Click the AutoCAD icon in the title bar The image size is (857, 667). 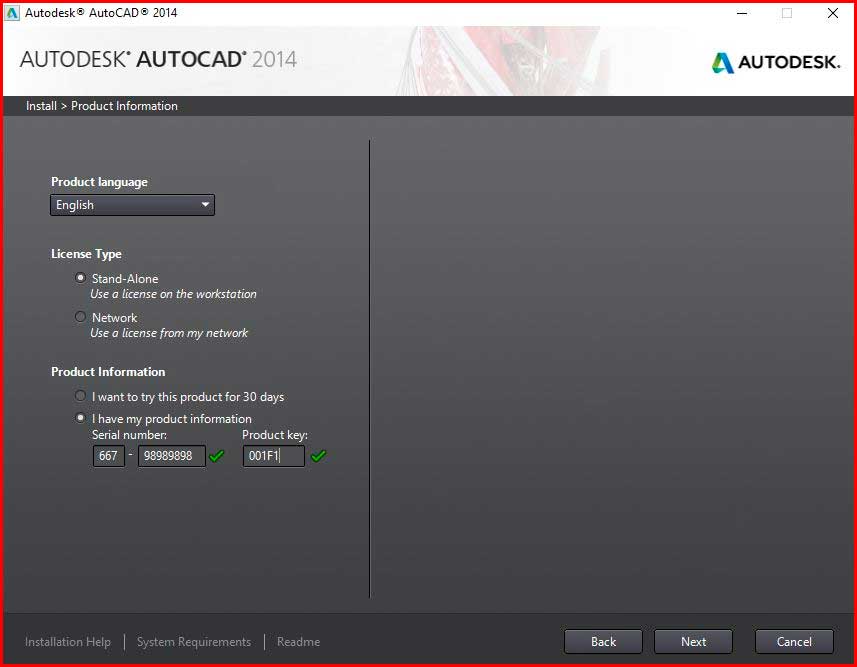[13, 13]
